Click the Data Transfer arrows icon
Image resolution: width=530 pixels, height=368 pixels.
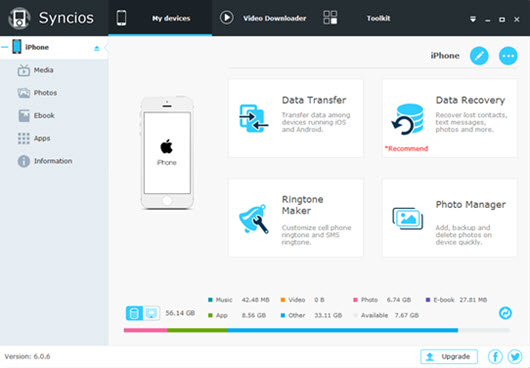(x=253, y=118)
